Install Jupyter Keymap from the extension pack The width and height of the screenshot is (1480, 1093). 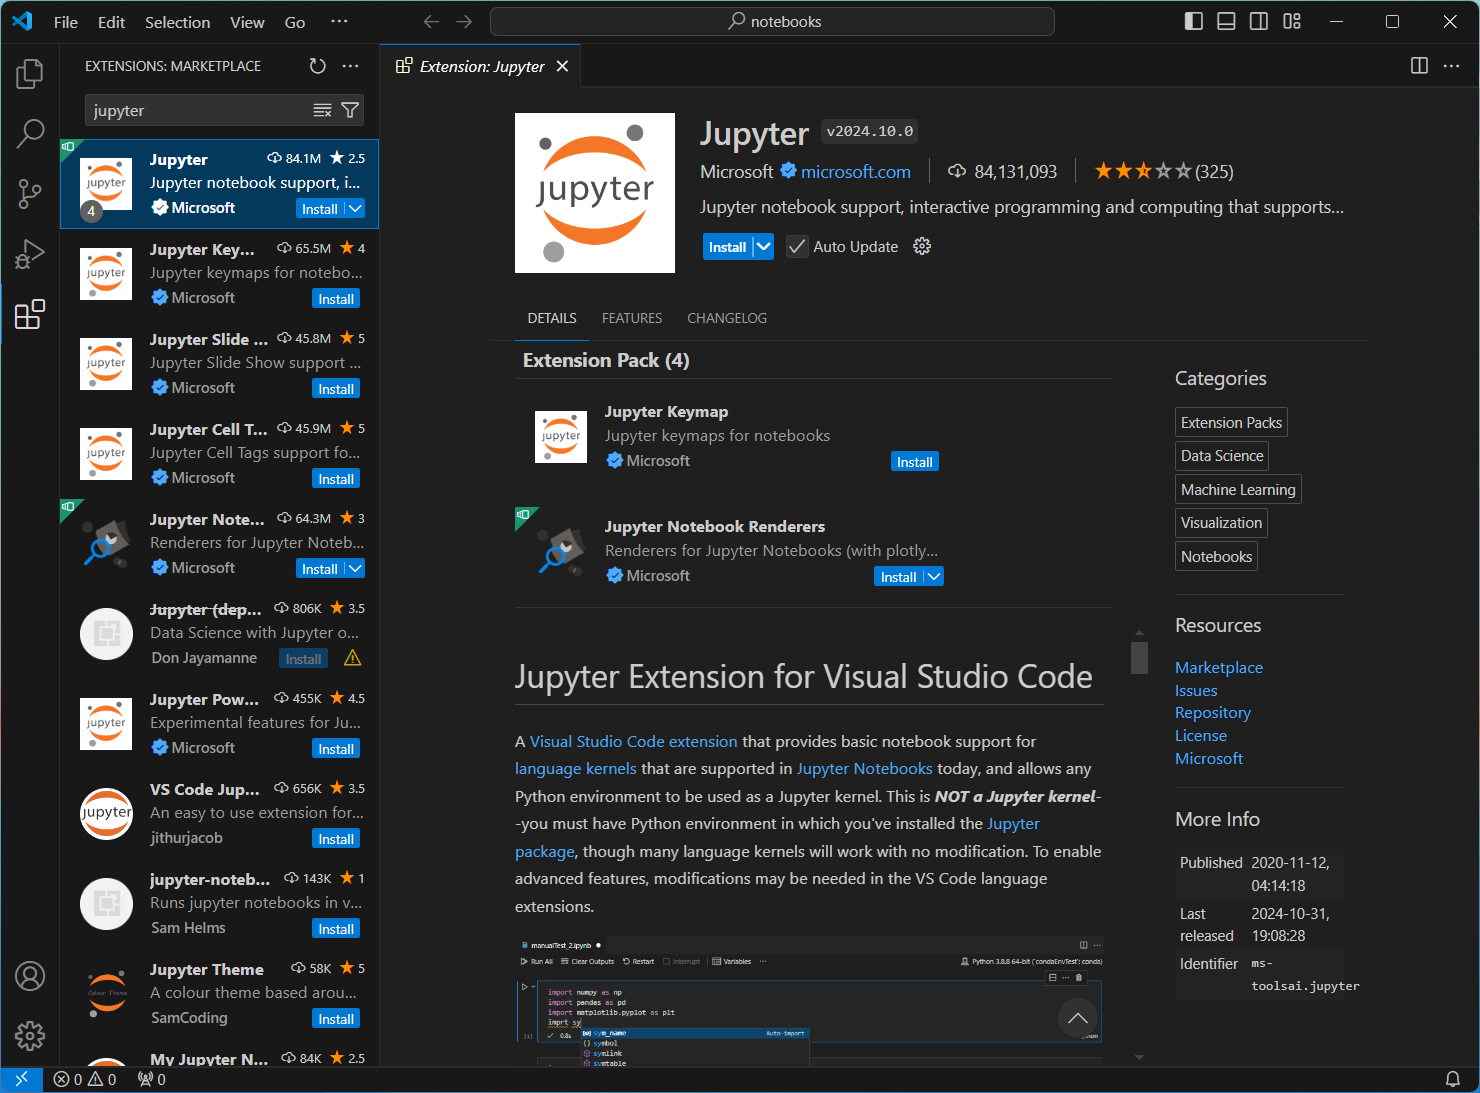pyautogui.click(x=914, y=462)
